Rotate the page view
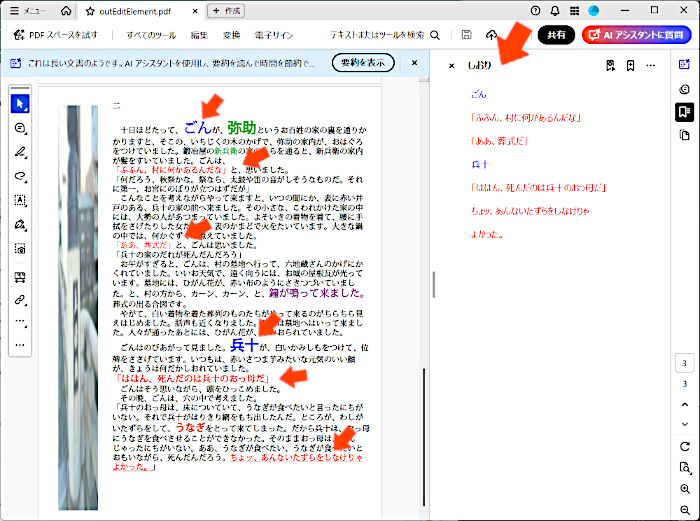The height and width of the screenshot is (521, 700). (x=684, y=446)
